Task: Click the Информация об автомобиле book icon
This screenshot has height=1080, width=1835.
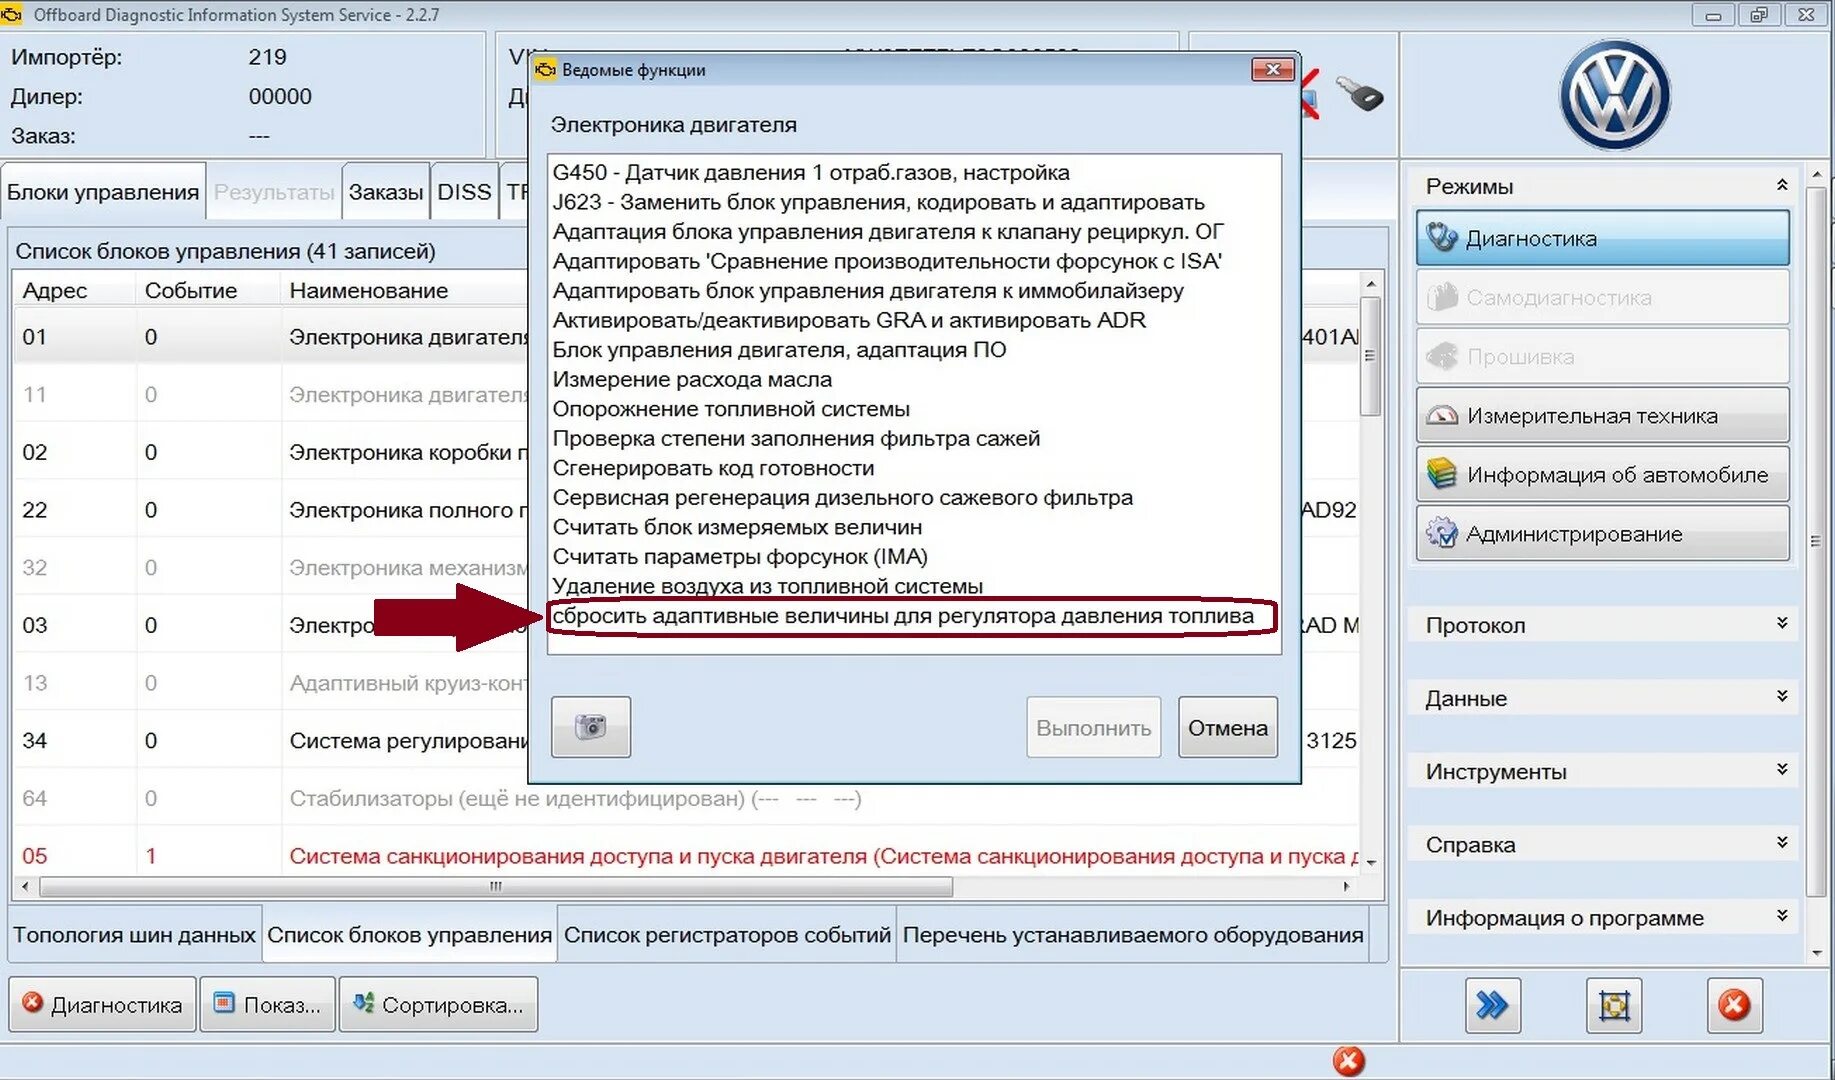Action: click(1442, 474)
